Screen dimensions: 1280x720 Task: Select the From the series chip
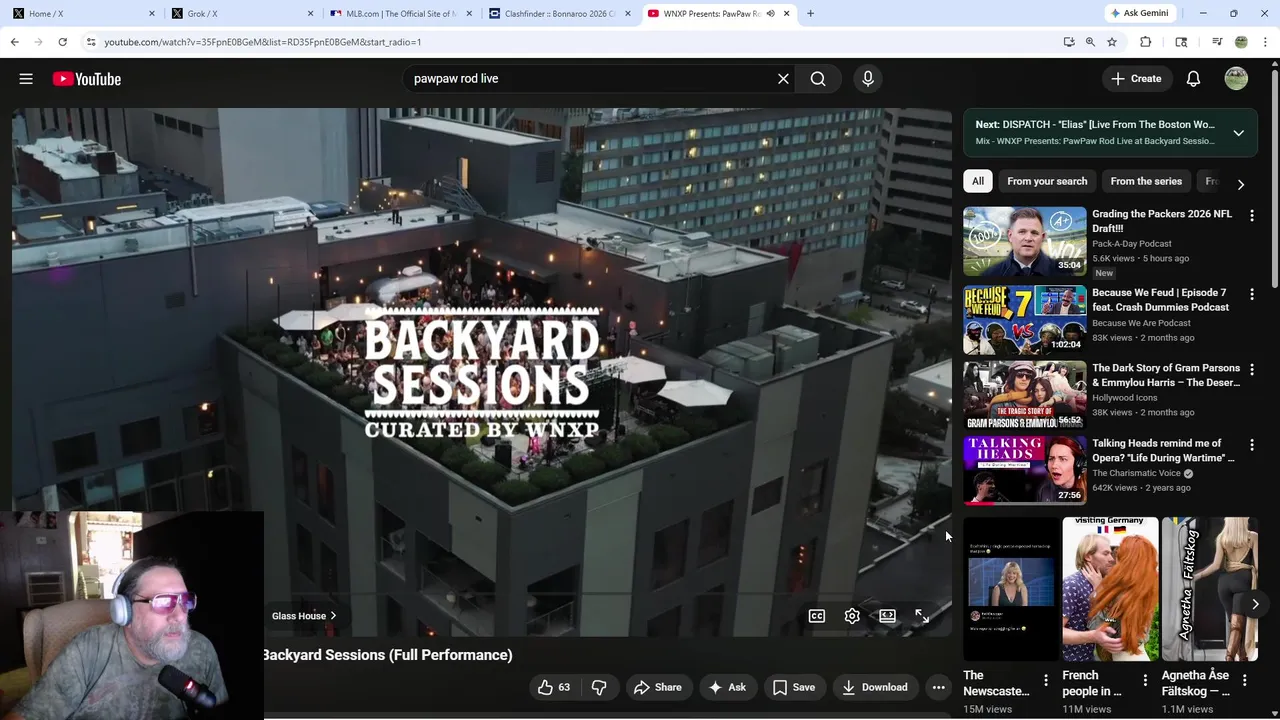pyautogui.click(x=1146, y=181)
